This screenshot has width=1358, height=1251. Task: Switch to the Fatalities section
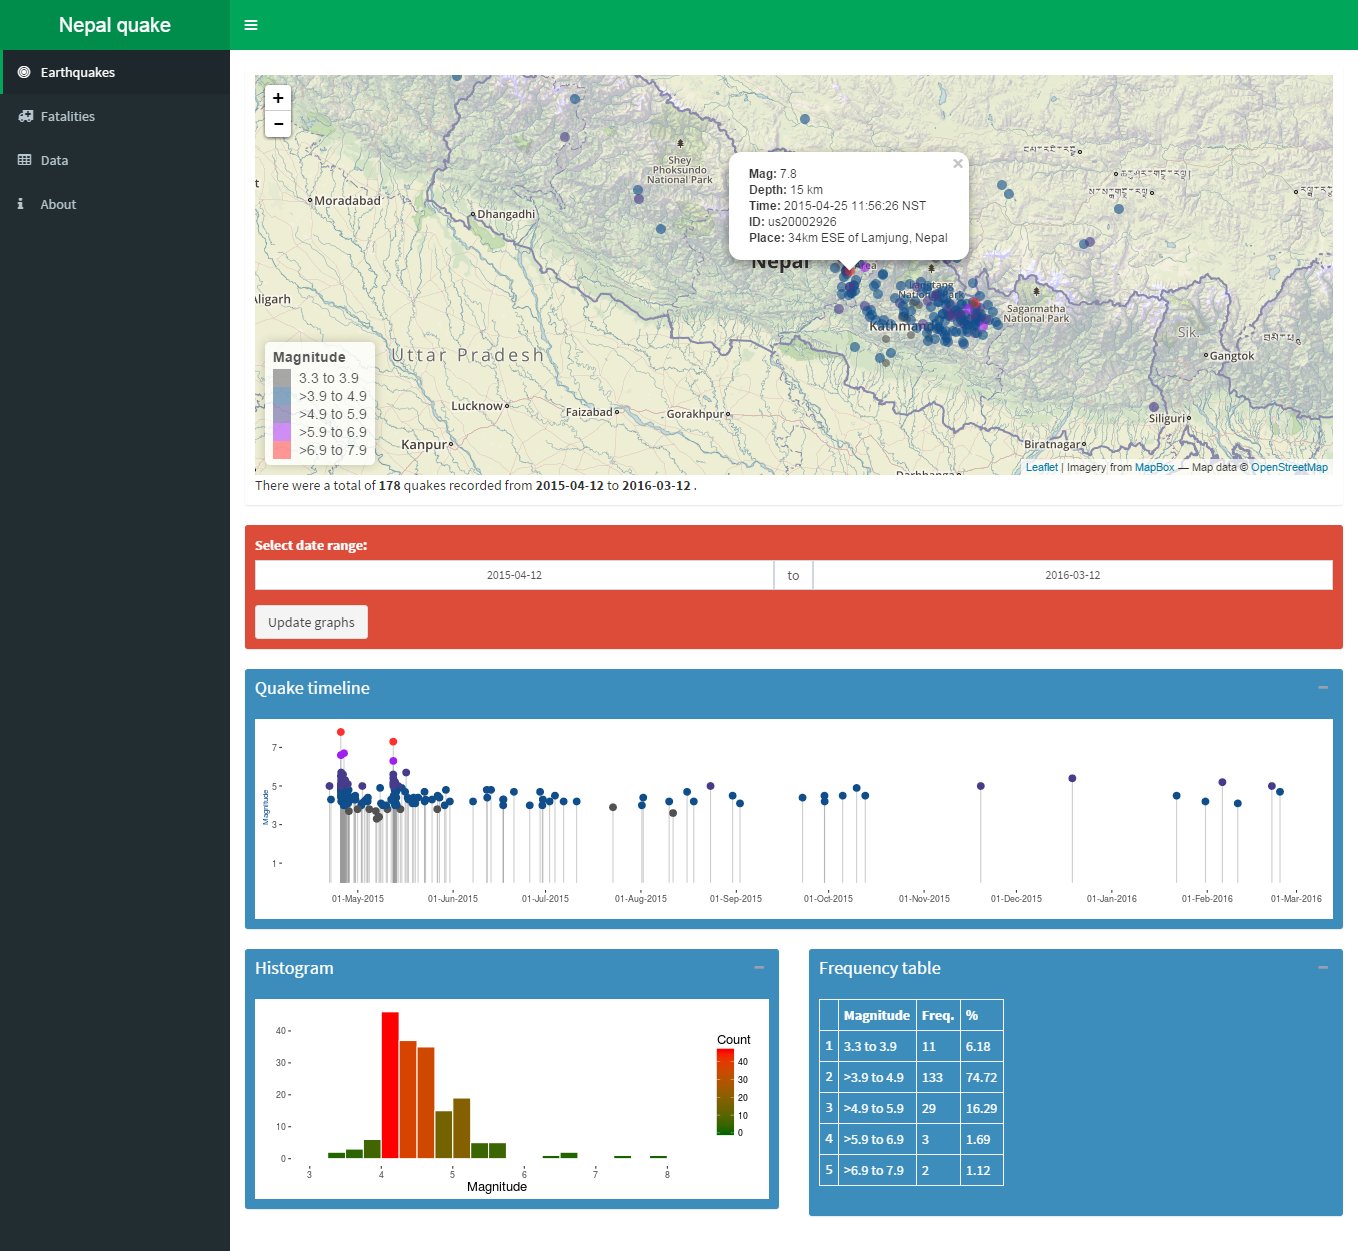(x=66, y=116)
